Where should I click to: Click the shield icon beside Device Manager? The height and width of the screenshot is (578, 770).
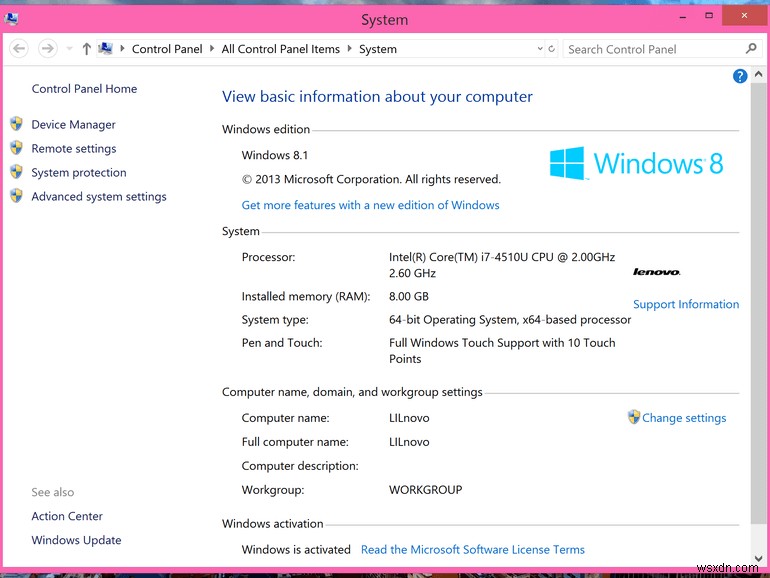coord(16,124)
